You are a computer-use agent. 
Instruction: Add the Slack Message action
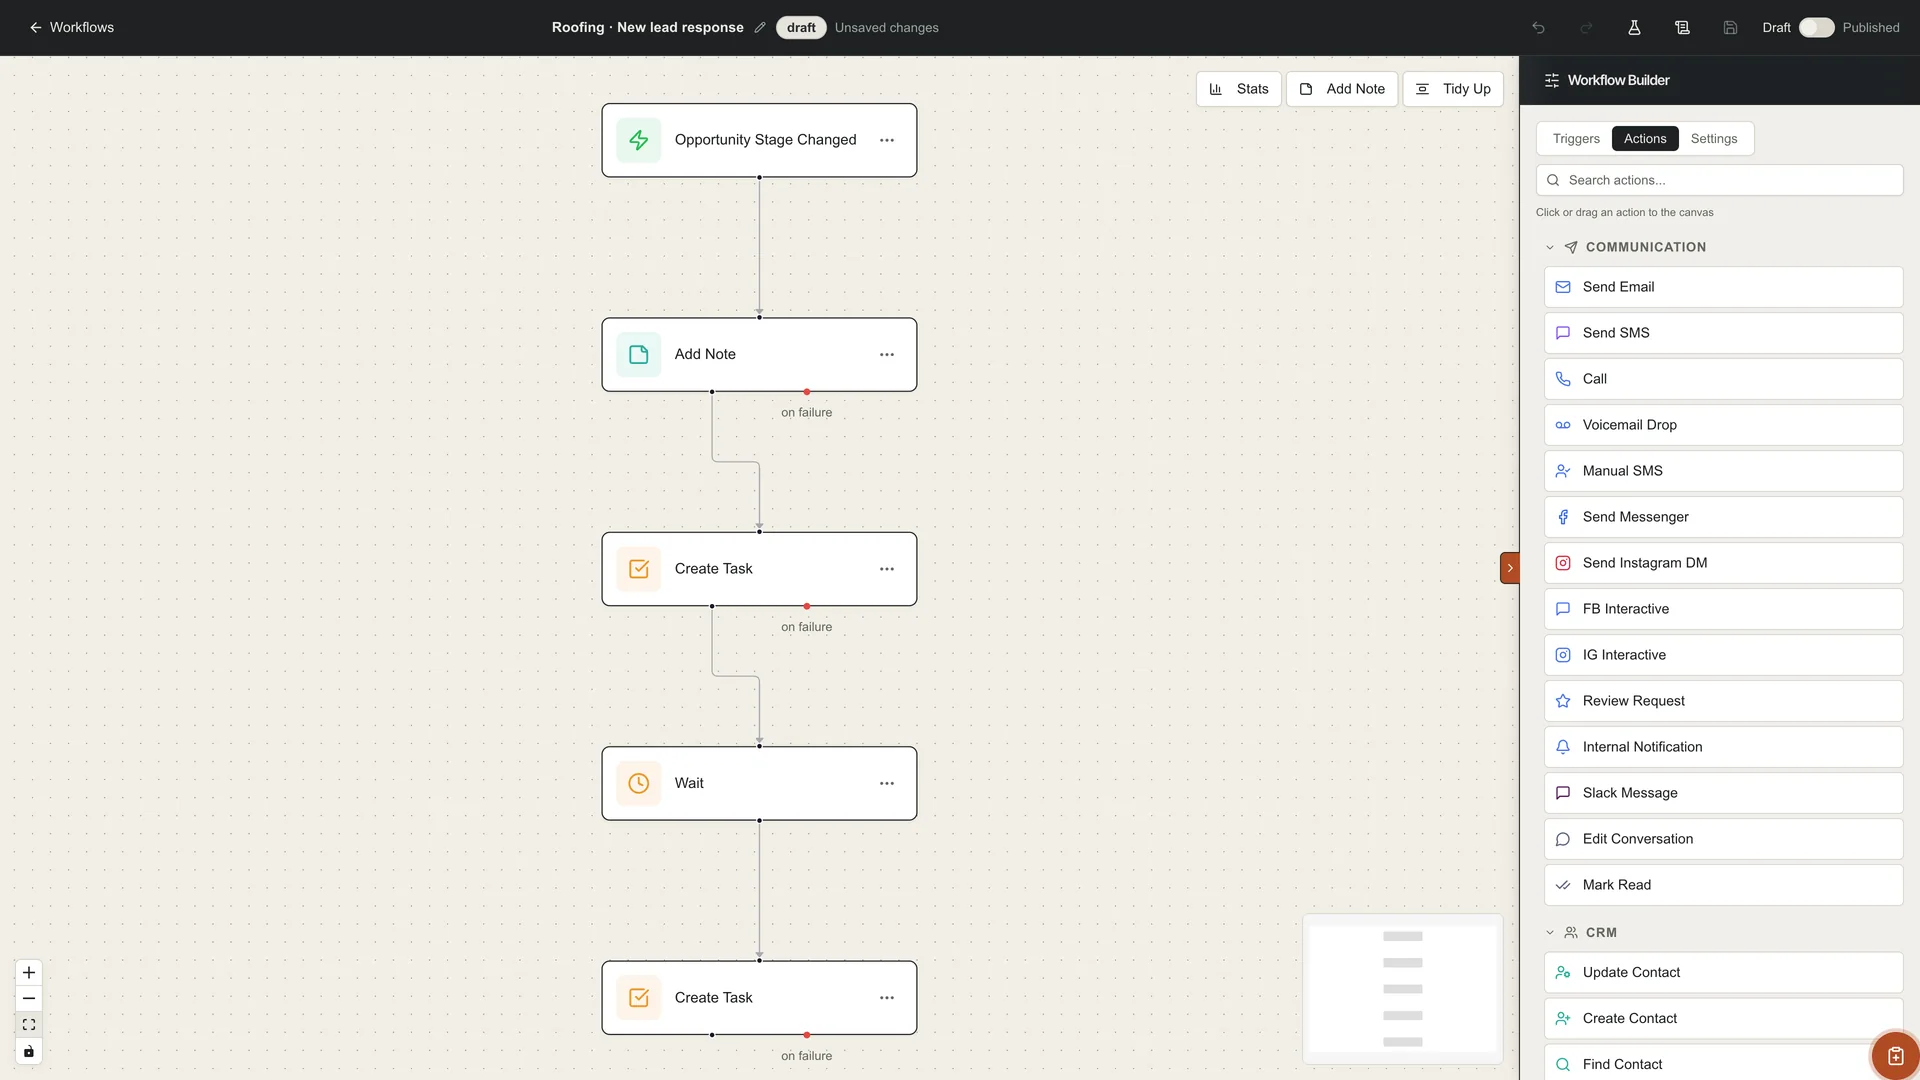(x=1723, y=793)
